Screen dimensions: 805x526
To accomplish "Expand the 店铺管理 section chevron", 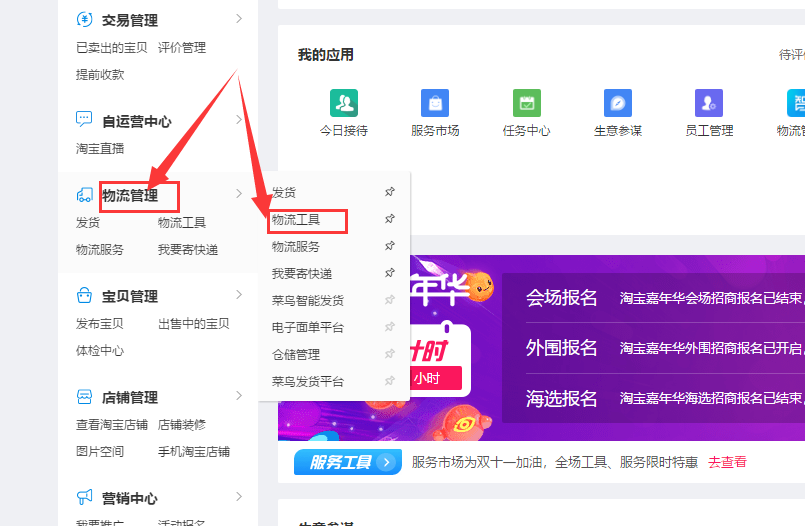I will (239, 396).
